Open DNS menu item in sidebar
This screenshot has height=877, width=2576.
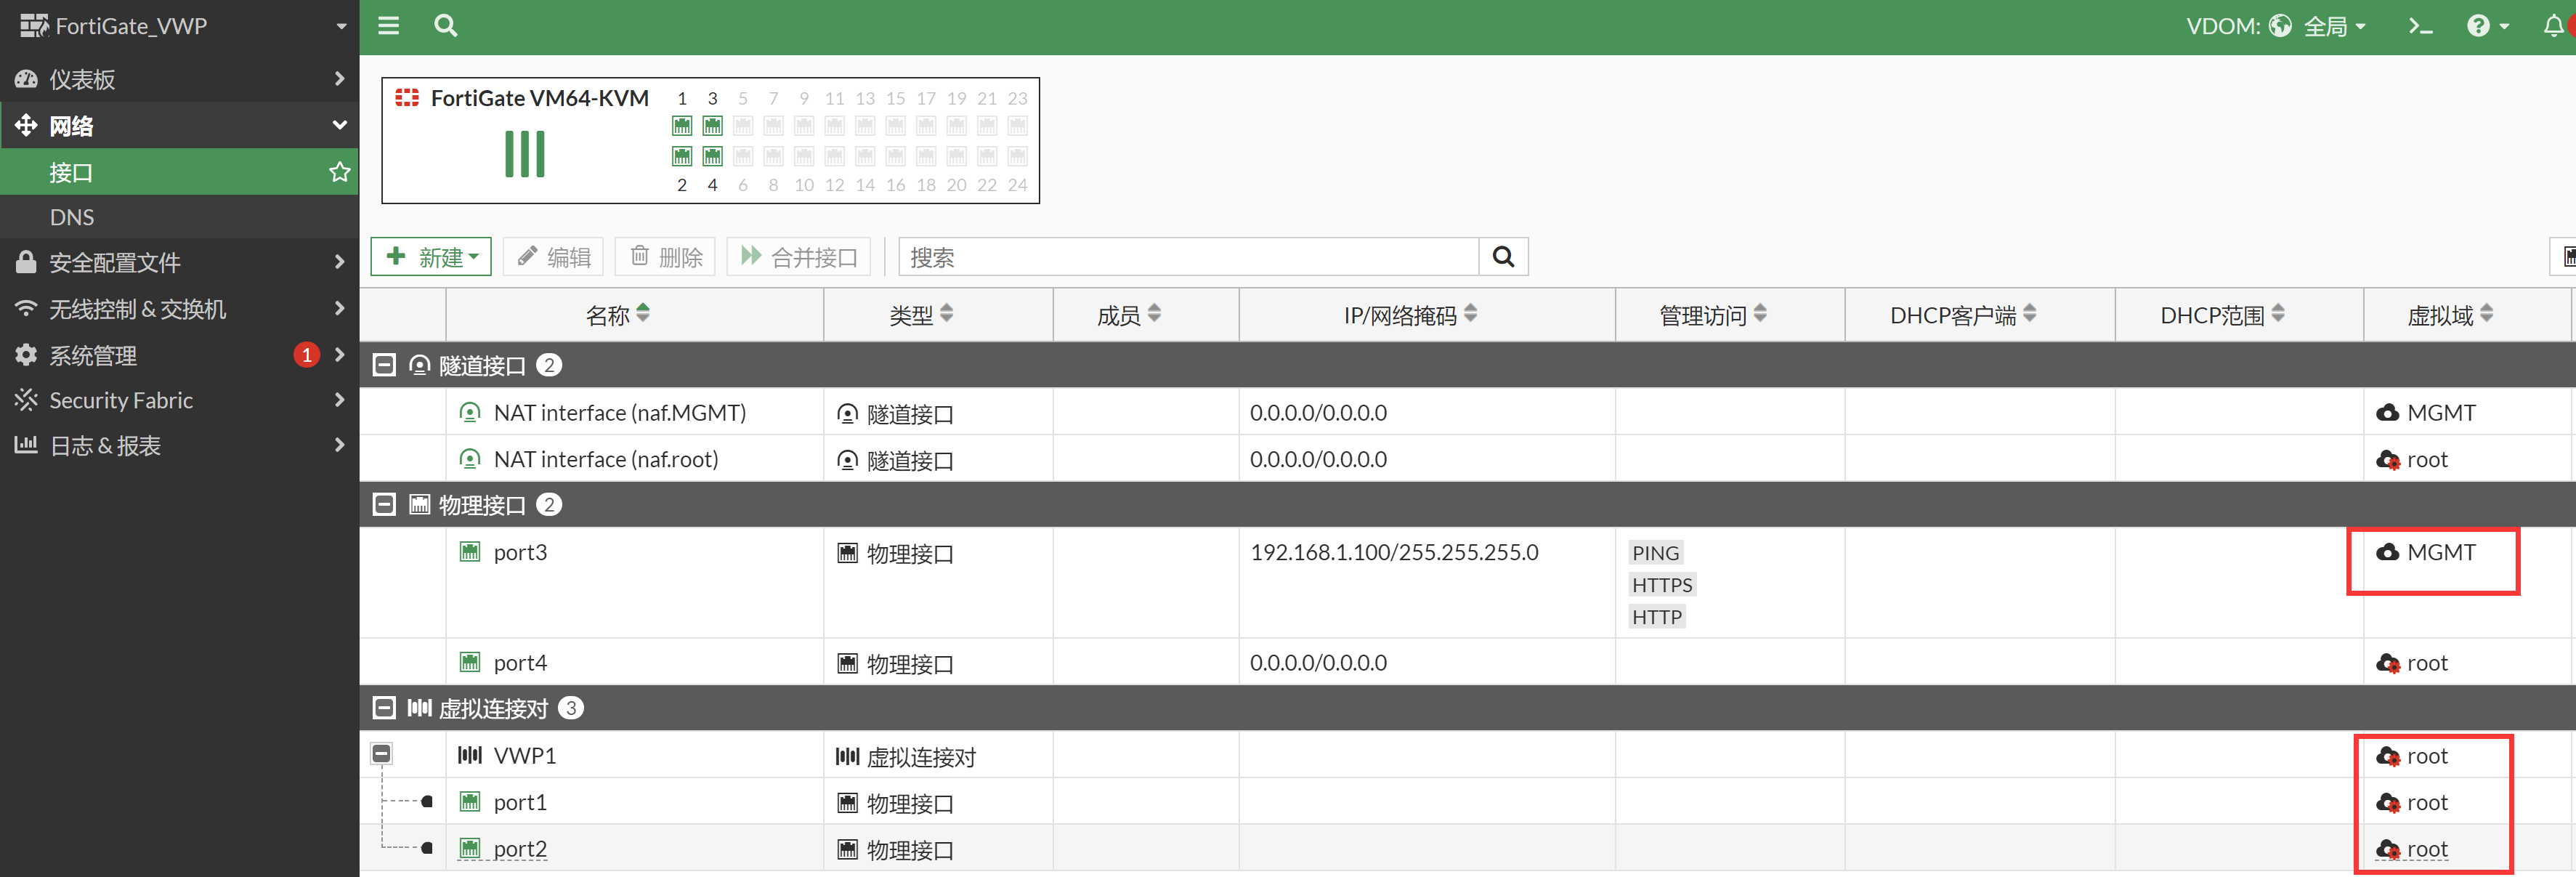[72, 217]
